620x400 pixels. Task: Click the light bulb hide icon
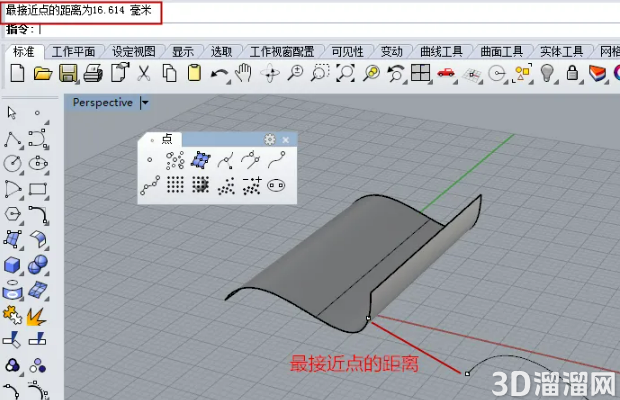547,73
